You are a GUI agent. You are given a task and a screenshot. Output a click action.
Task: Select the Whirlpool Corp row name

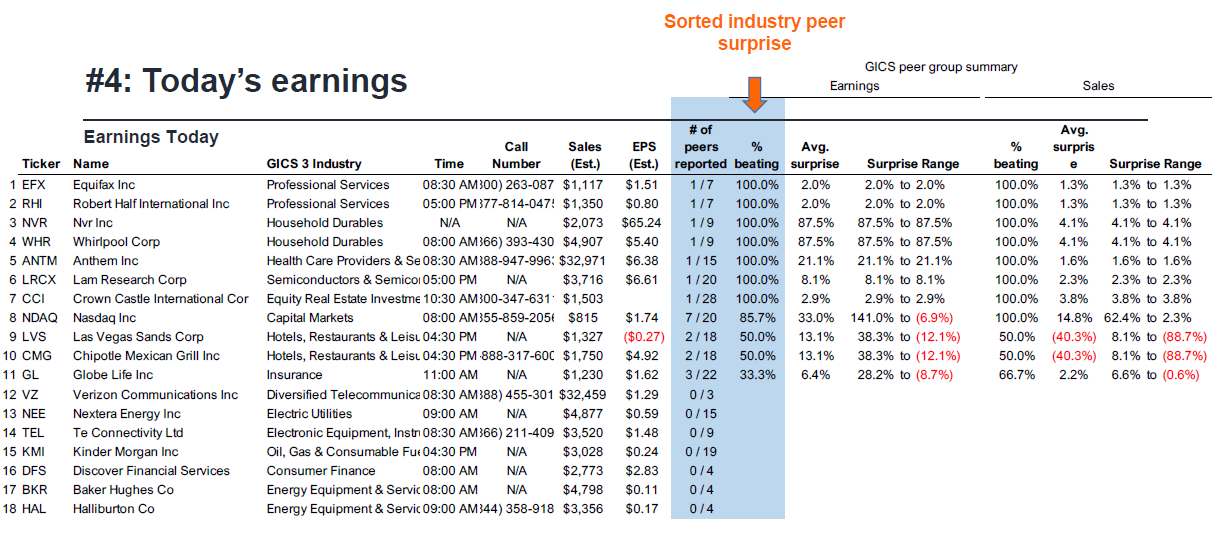[118, 242]
